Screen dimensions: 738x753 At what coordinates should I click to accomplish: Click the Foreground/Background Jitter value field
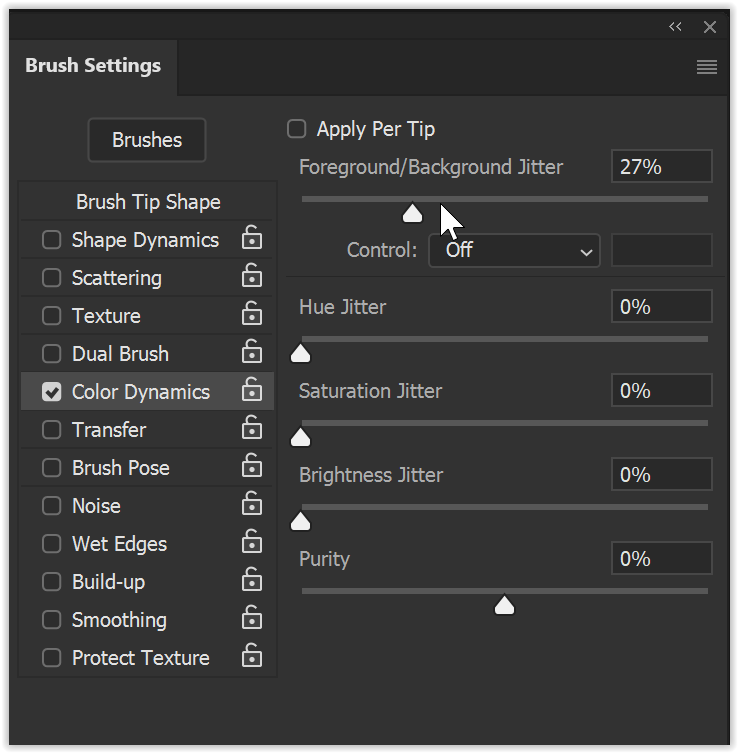[x=661, y=167]
